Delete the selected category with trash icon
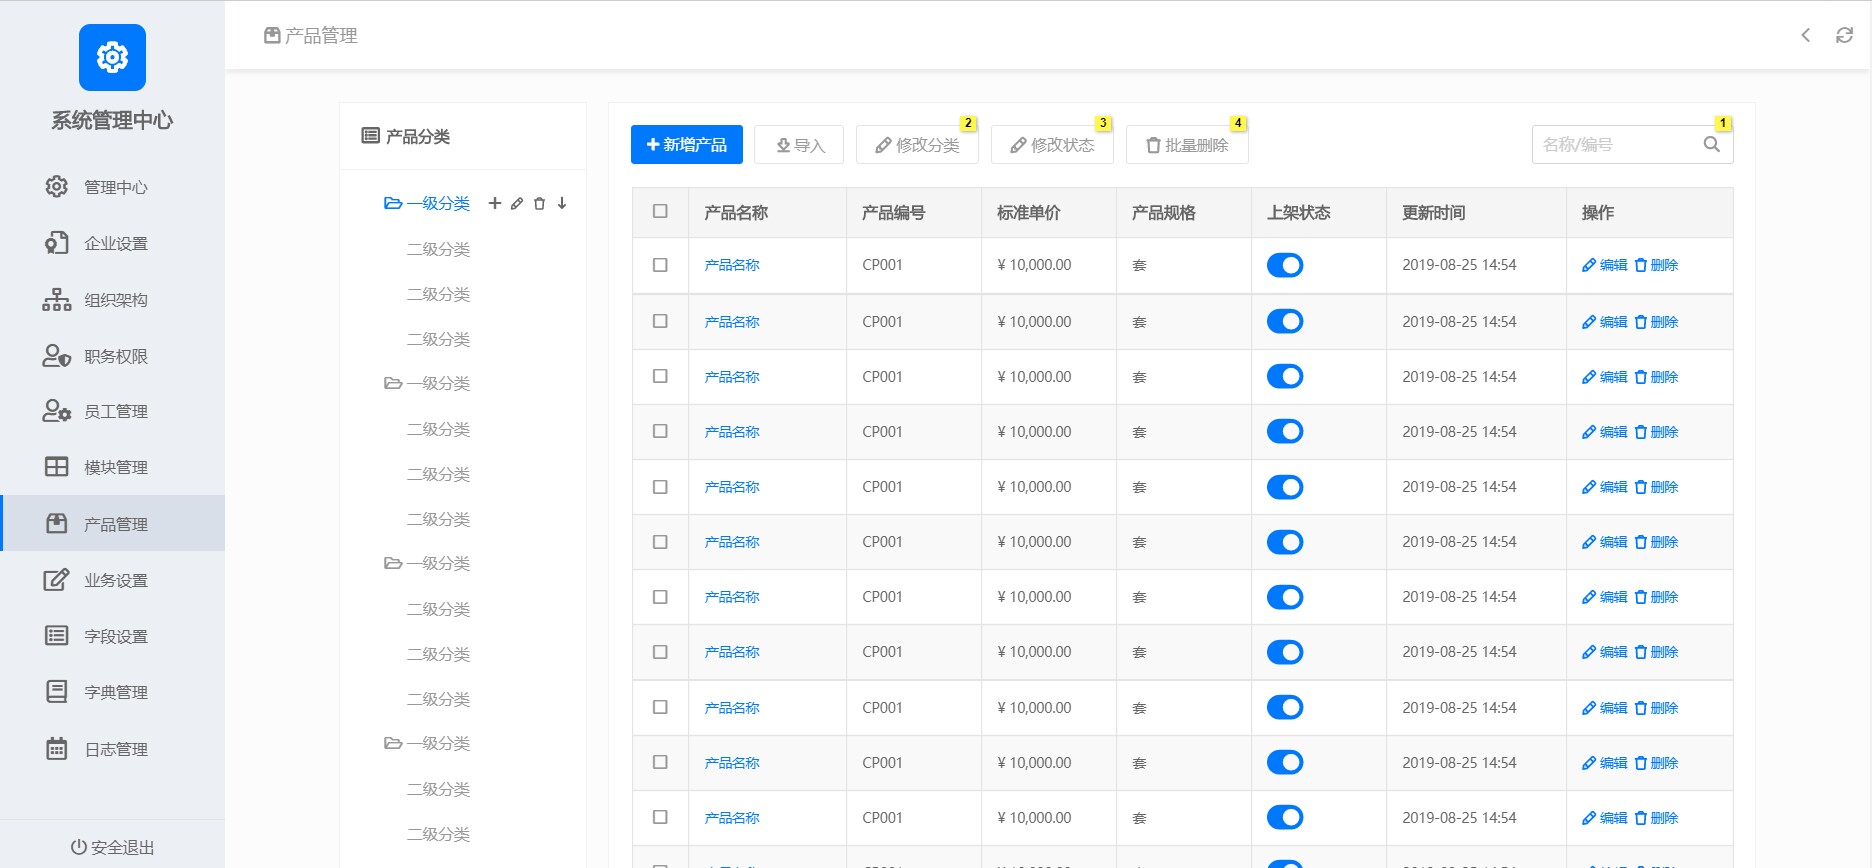This screenshot has width=1872, height=868. [539, 203]
